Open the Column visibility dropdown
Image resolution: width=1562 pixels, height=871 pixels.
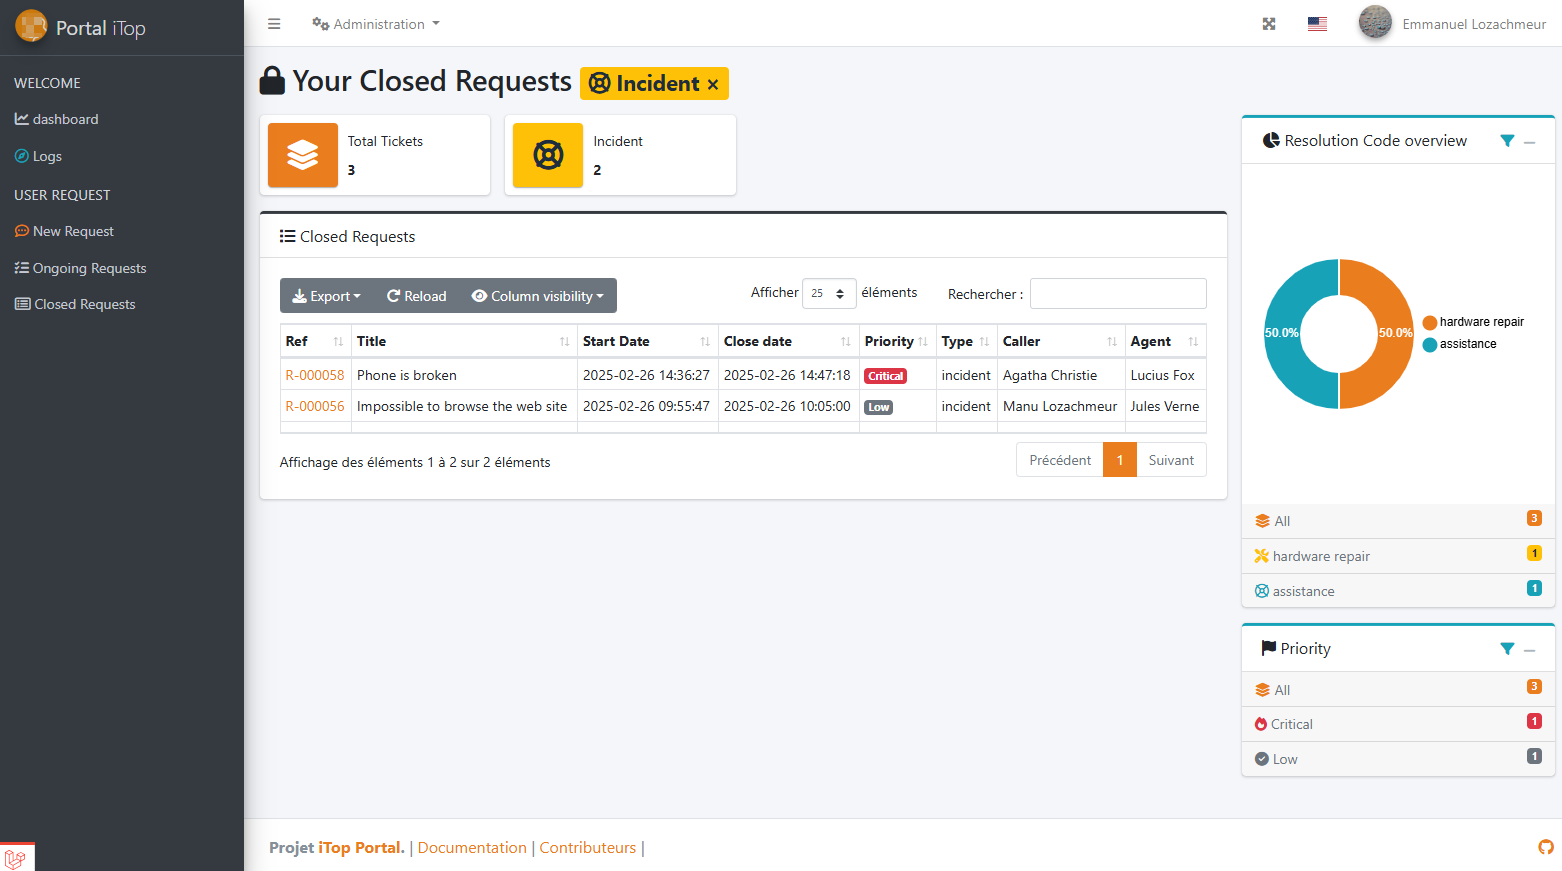pos(537,295)
